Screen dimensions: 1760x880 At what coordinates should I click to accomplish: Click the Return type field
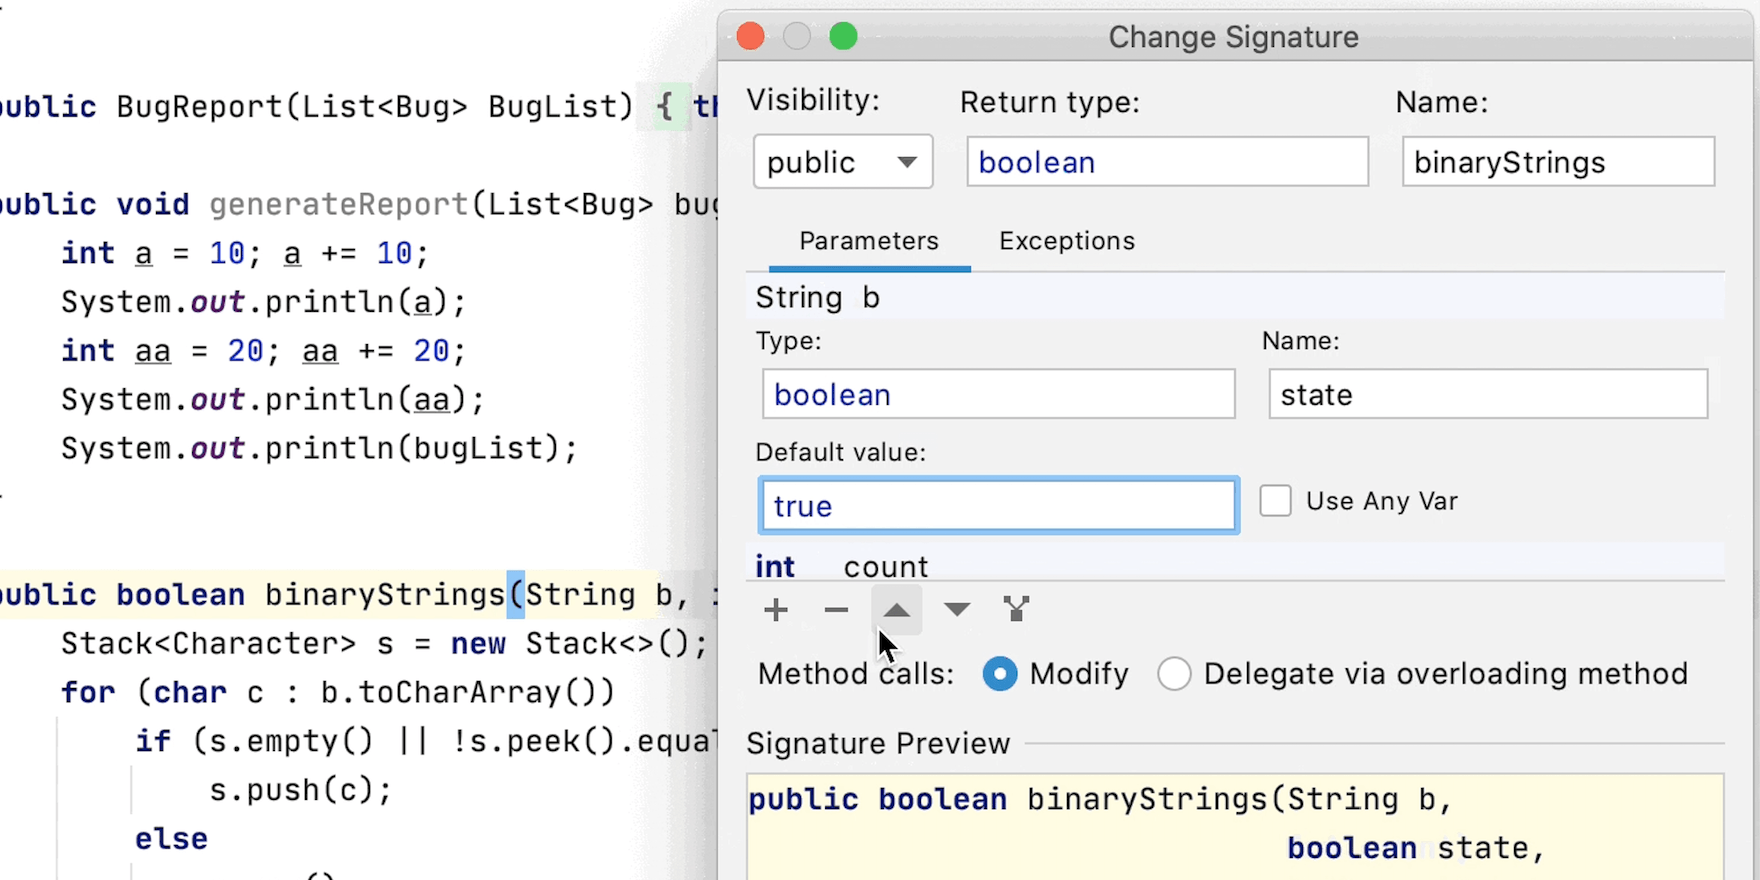[x=1166, y=162]
